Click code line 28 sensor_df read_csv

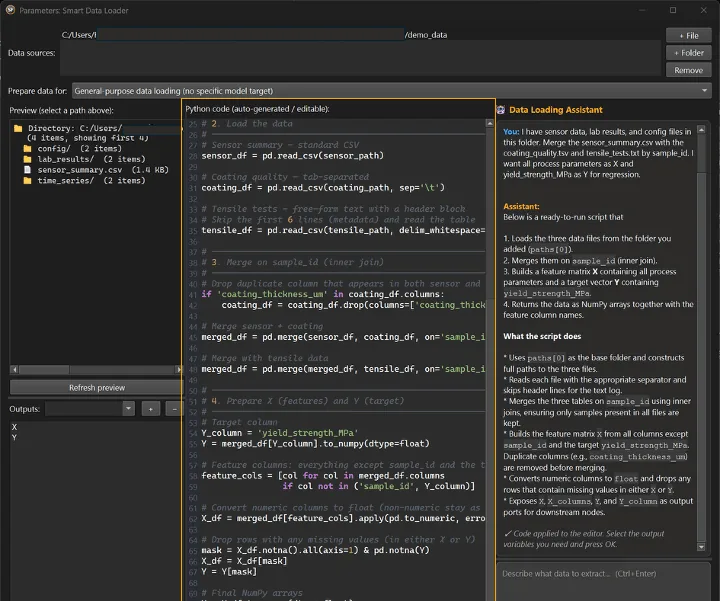point(292,156)
